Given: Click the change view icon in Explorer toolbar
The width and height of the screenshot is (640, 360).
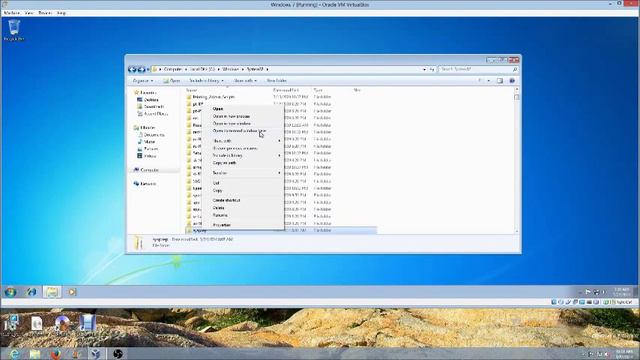Looking at the screenshot, I should pos(480,81).
